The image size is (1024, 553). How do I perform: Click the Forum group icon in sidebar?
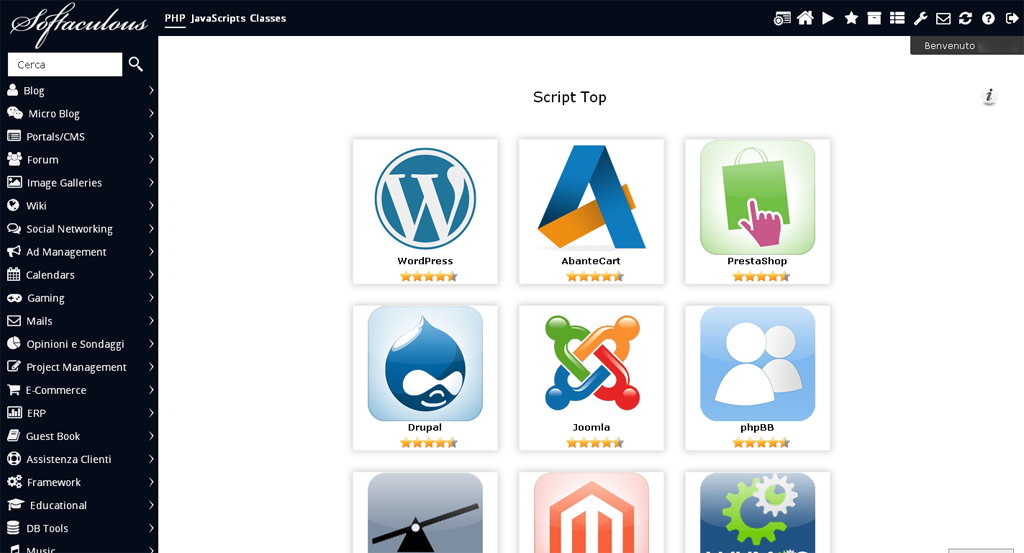pyautogui.click(x=14, y=159)
